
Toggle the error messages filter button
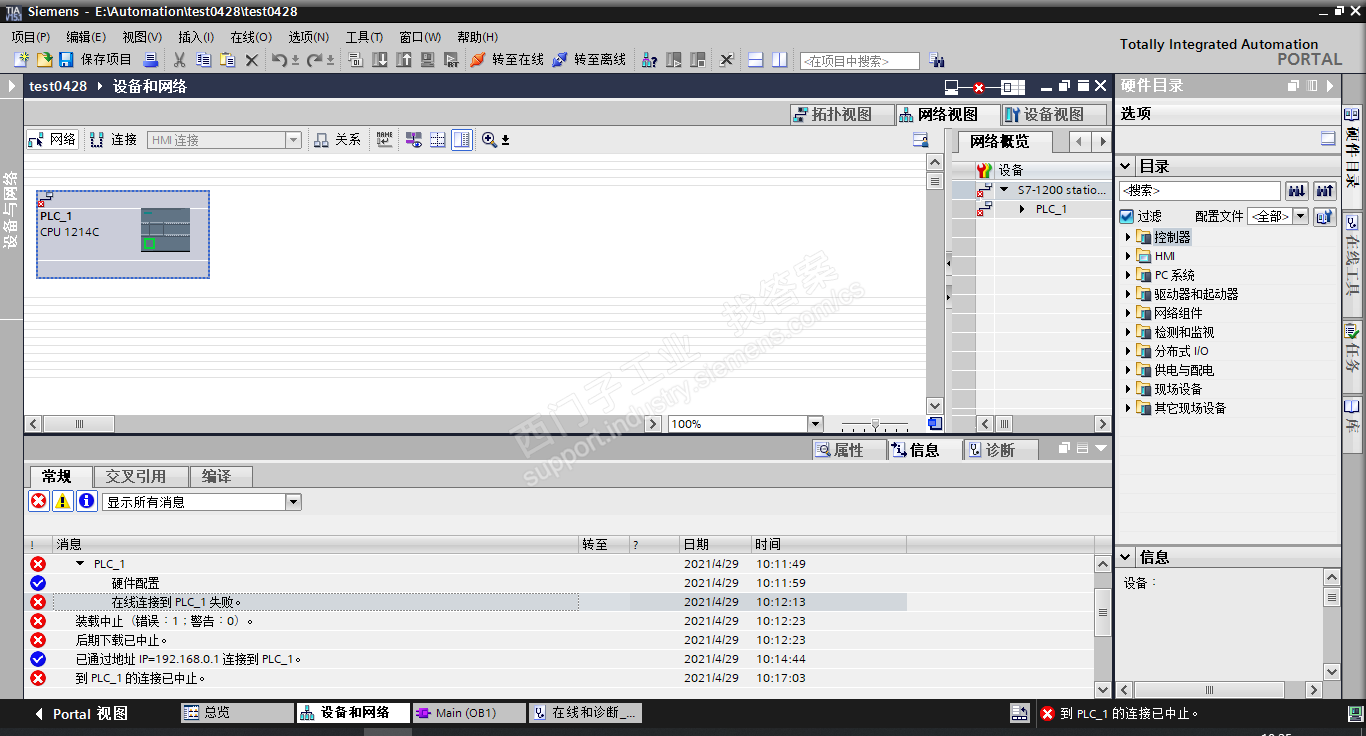coord(38,501)
